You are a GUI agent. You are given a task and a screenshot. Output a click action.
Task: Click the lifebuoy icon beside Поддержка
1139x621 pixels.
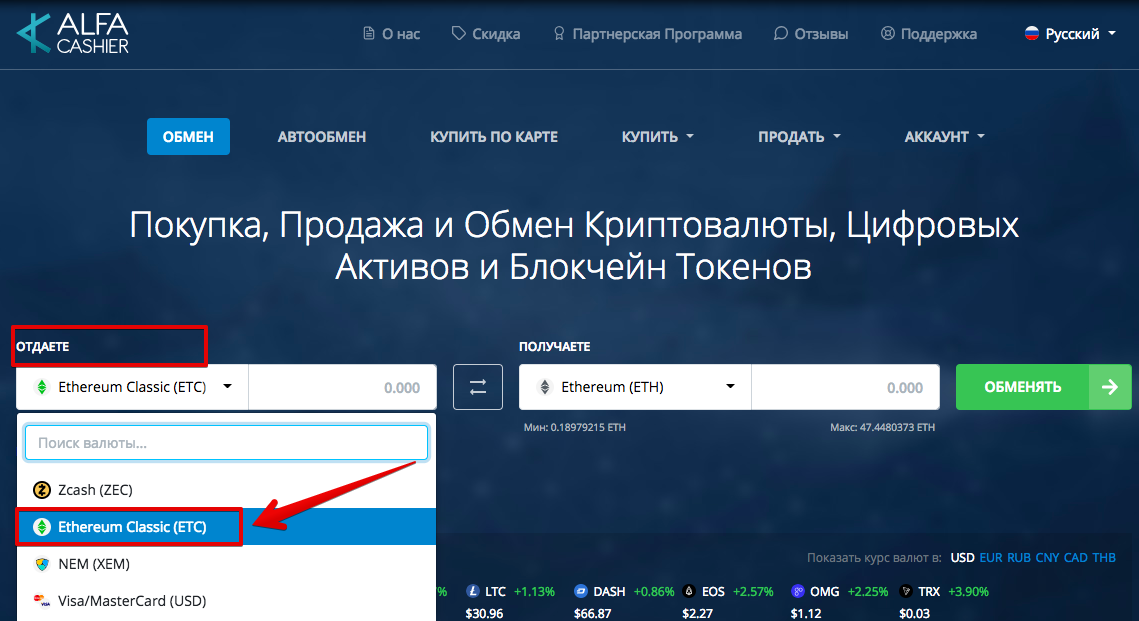click(x=888, y=33)
